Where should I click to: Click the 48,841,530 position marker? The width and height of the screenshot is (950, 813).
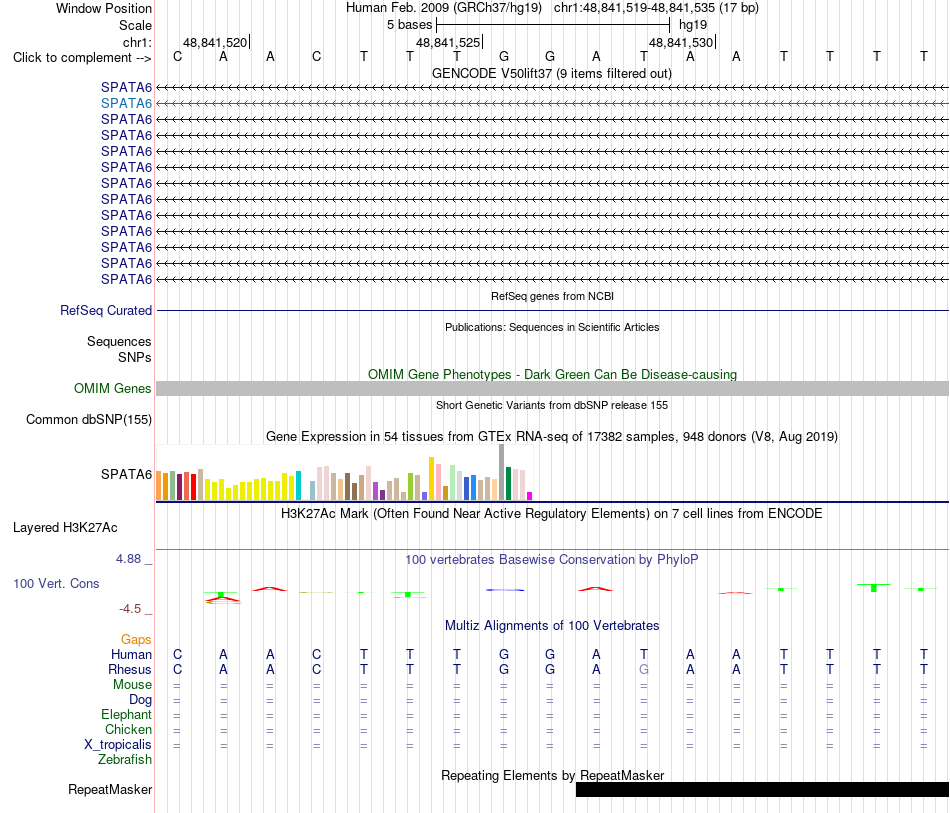(x=681, y=42)
